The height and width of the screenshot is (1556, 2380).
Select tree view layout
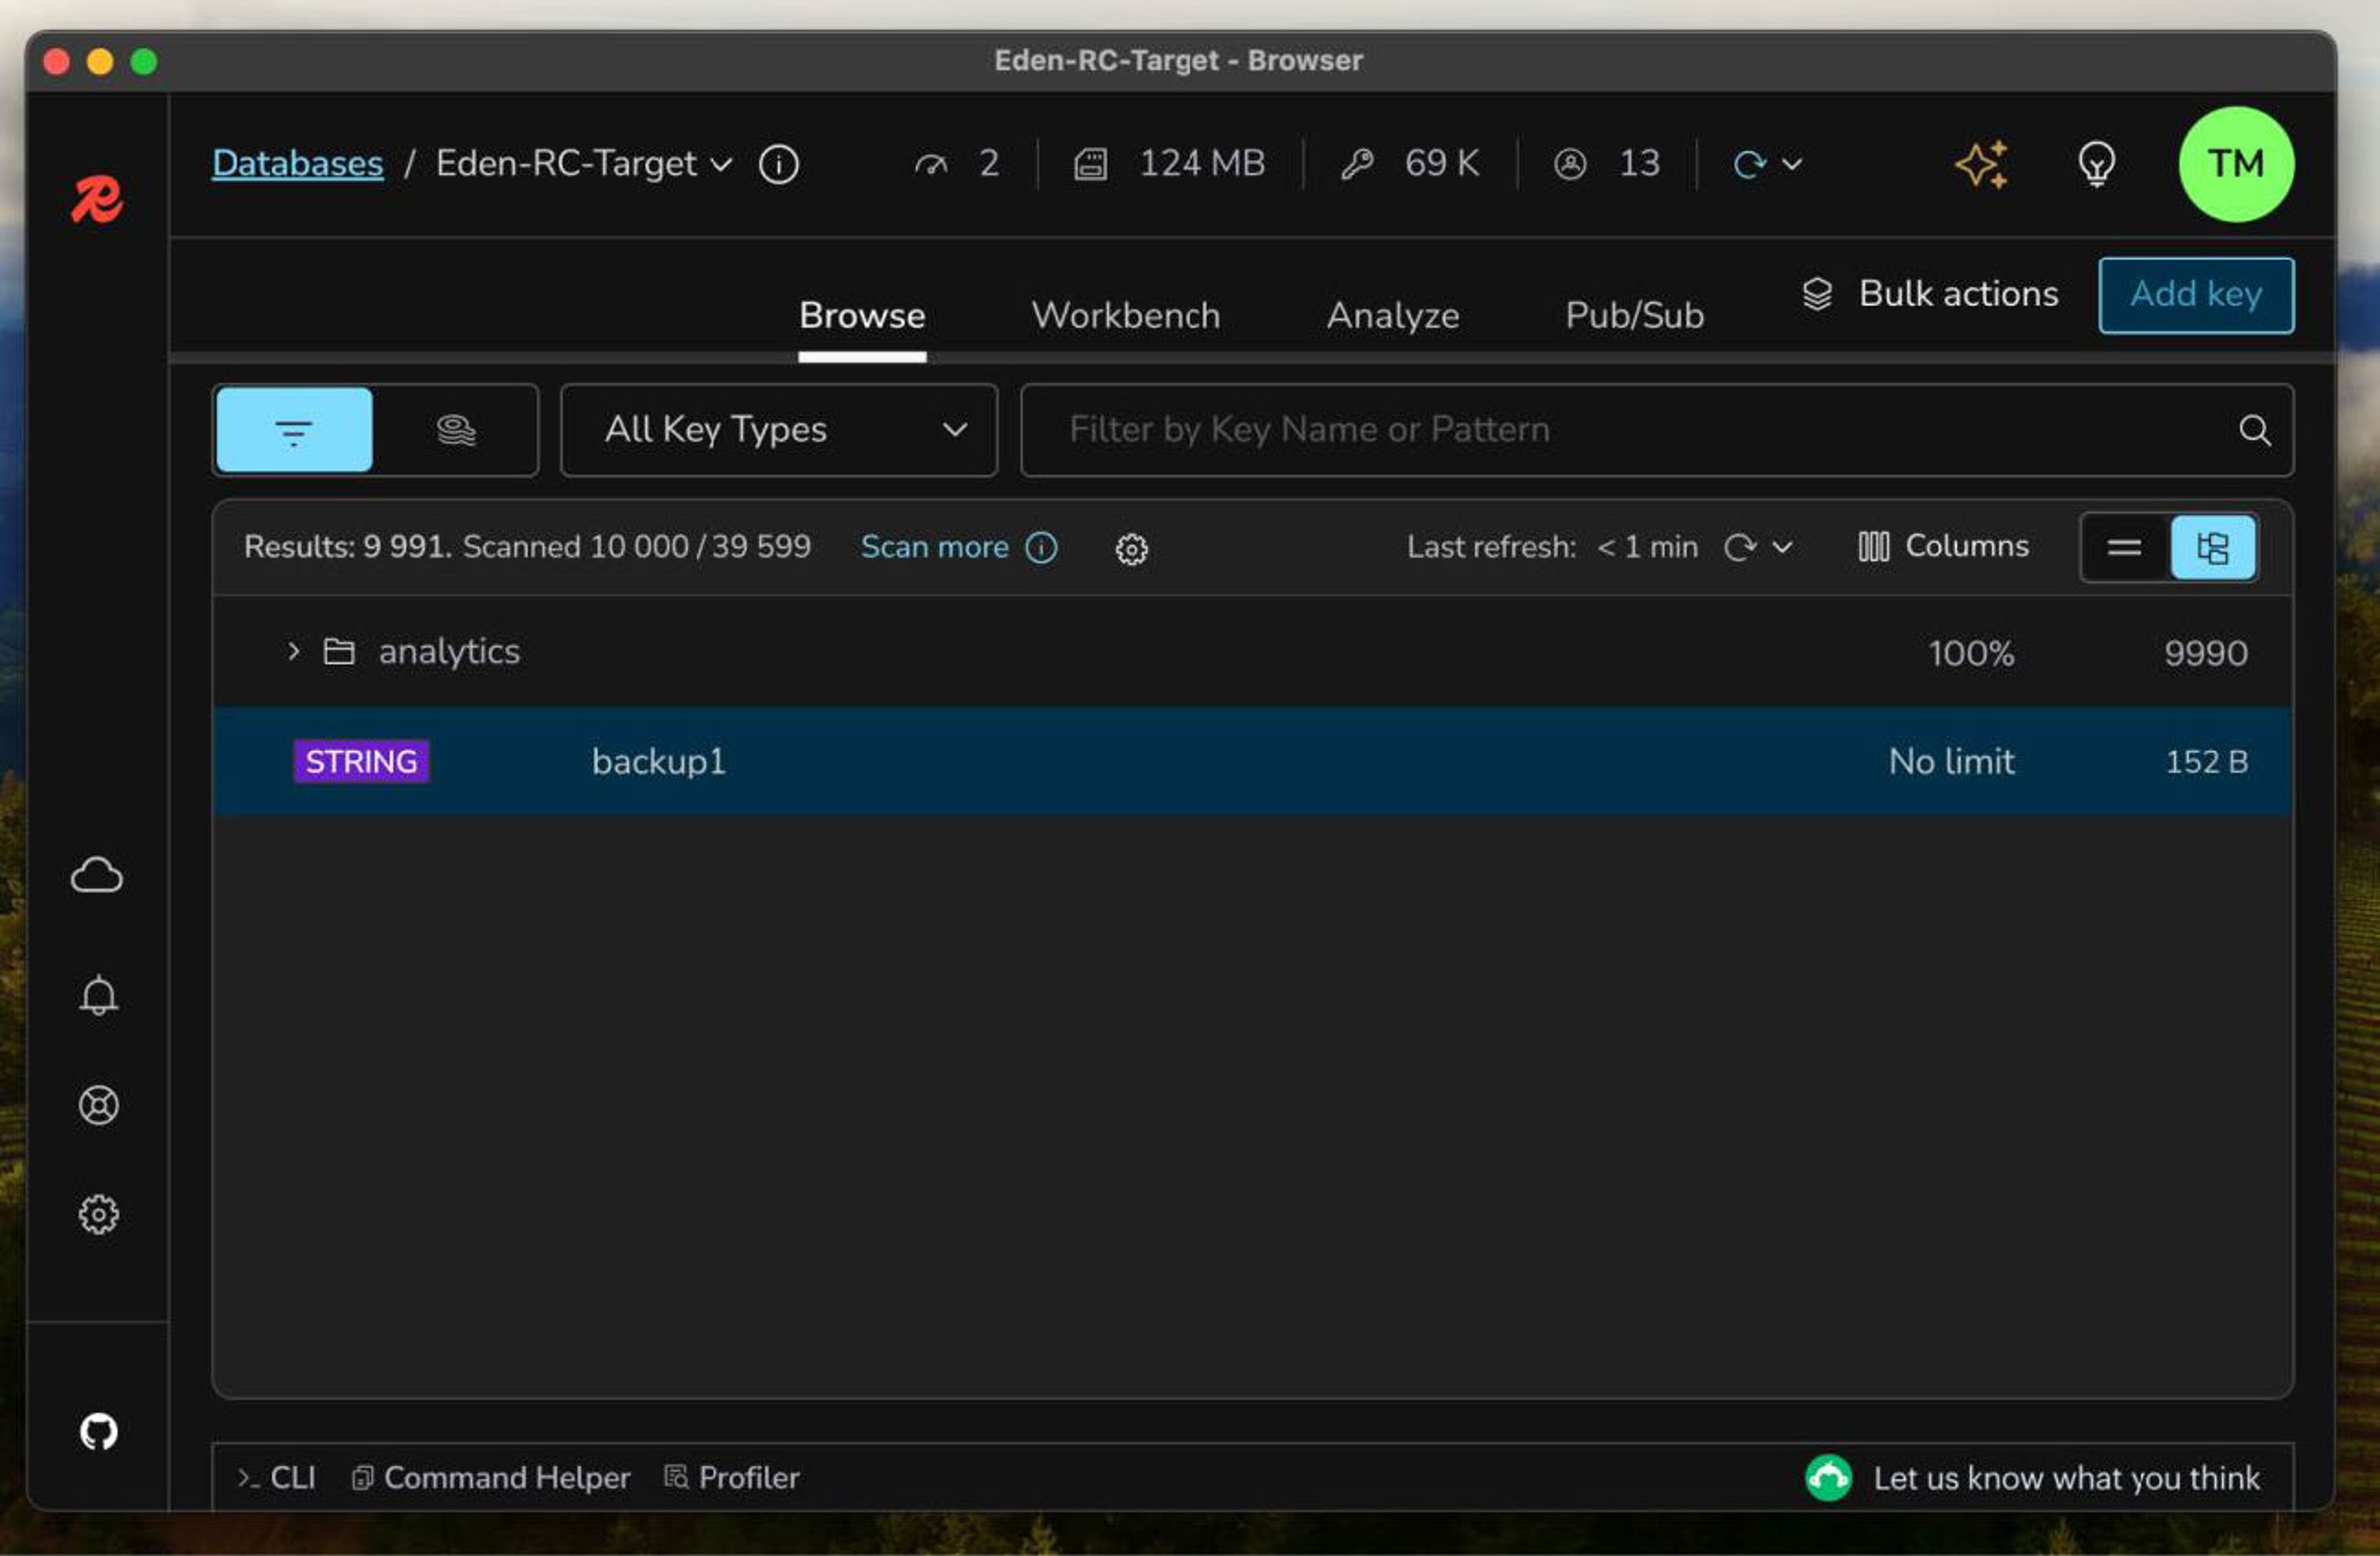pyautogui.click(x=2212, y=547)
